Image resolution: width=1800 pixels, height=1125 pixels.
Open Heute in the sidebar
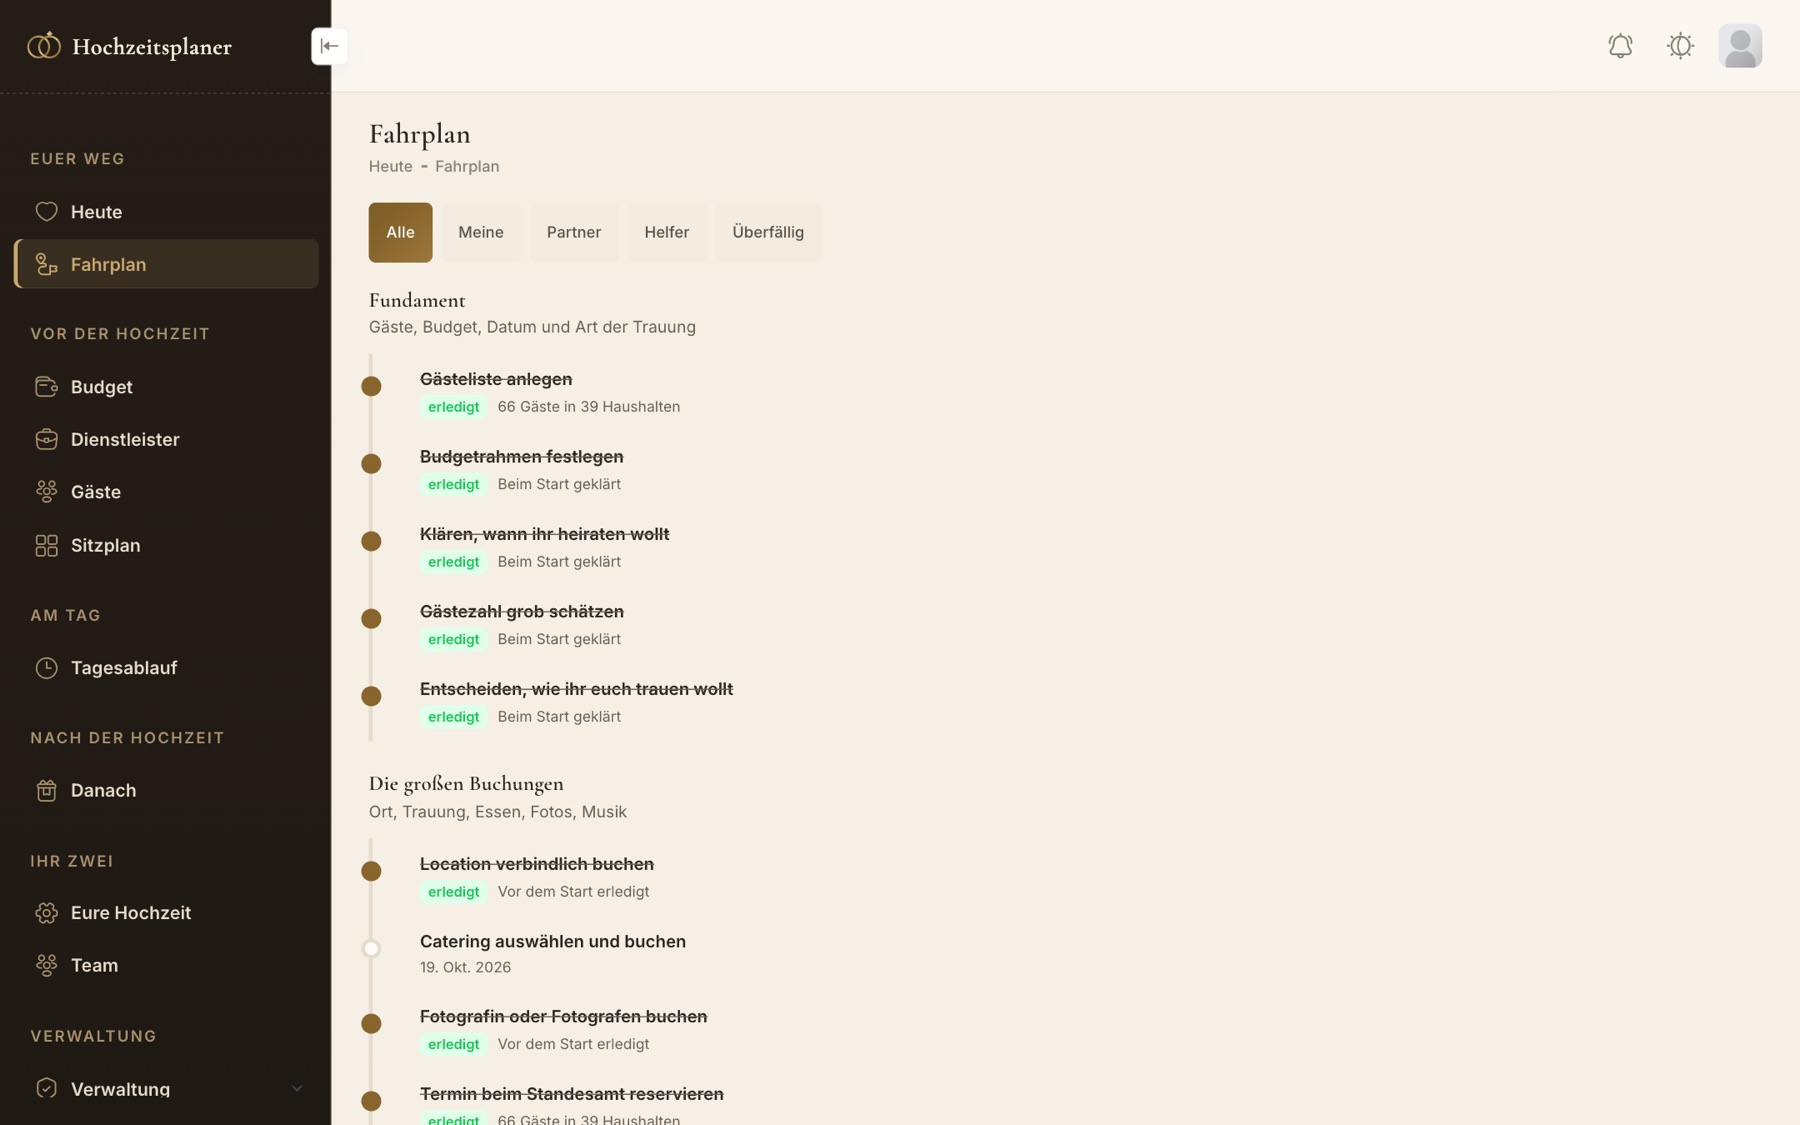[97, 212]
